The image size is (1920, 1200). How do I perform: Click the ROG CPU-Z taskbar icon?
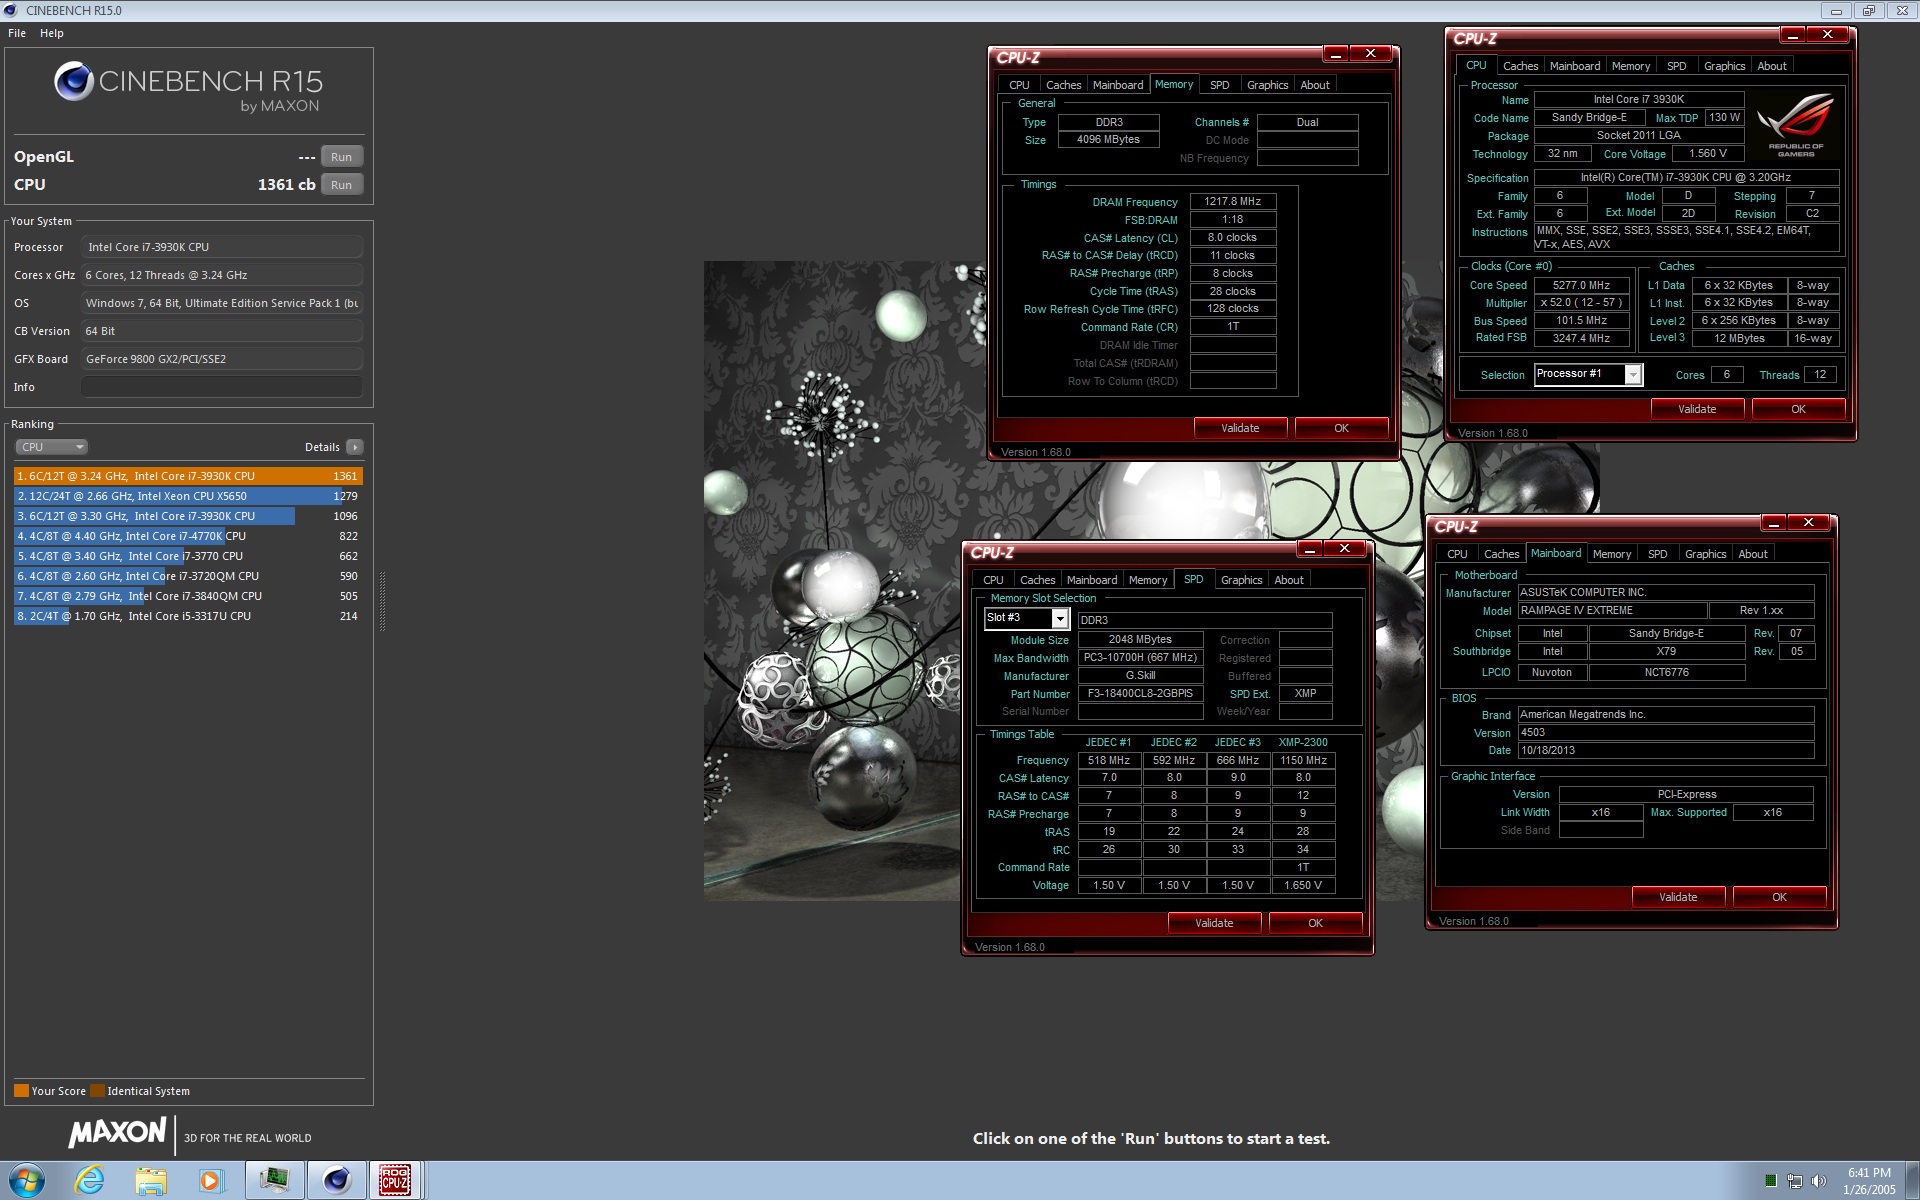[x=396, y=1181]
